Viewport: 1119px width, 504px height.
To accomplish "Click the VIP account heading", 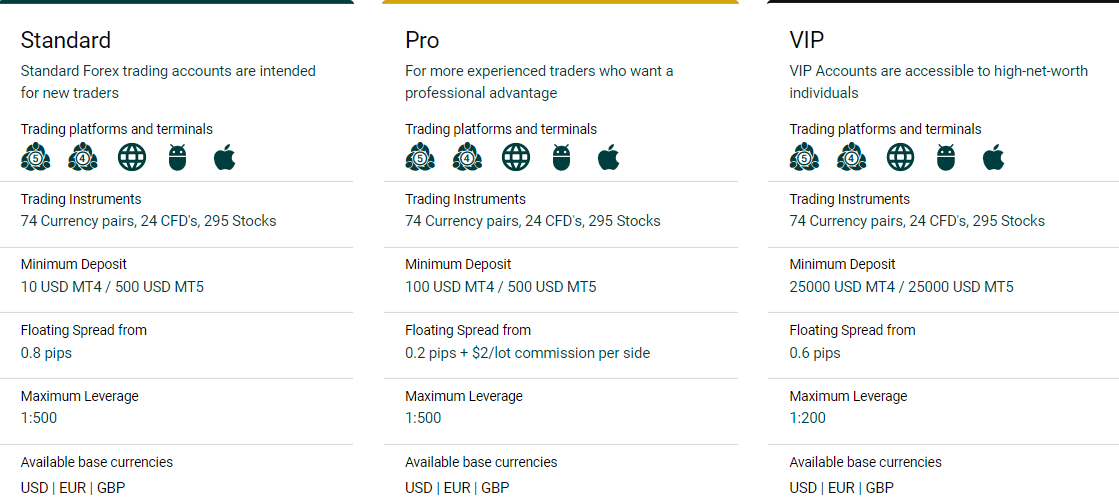I will (x=807, y=40).
